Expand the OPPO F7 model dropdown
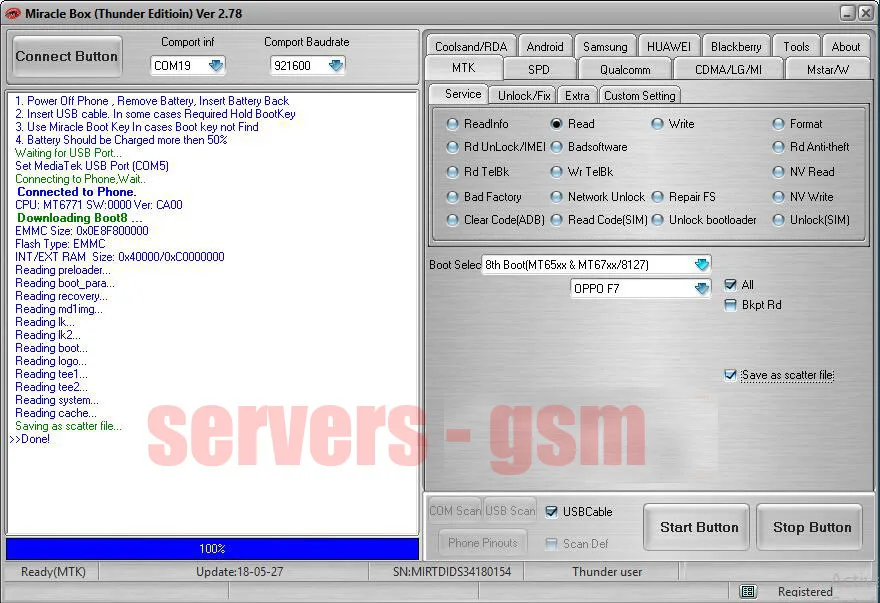Image resolution: width=880 pixels, height=603 pixels. coord(702,289)
